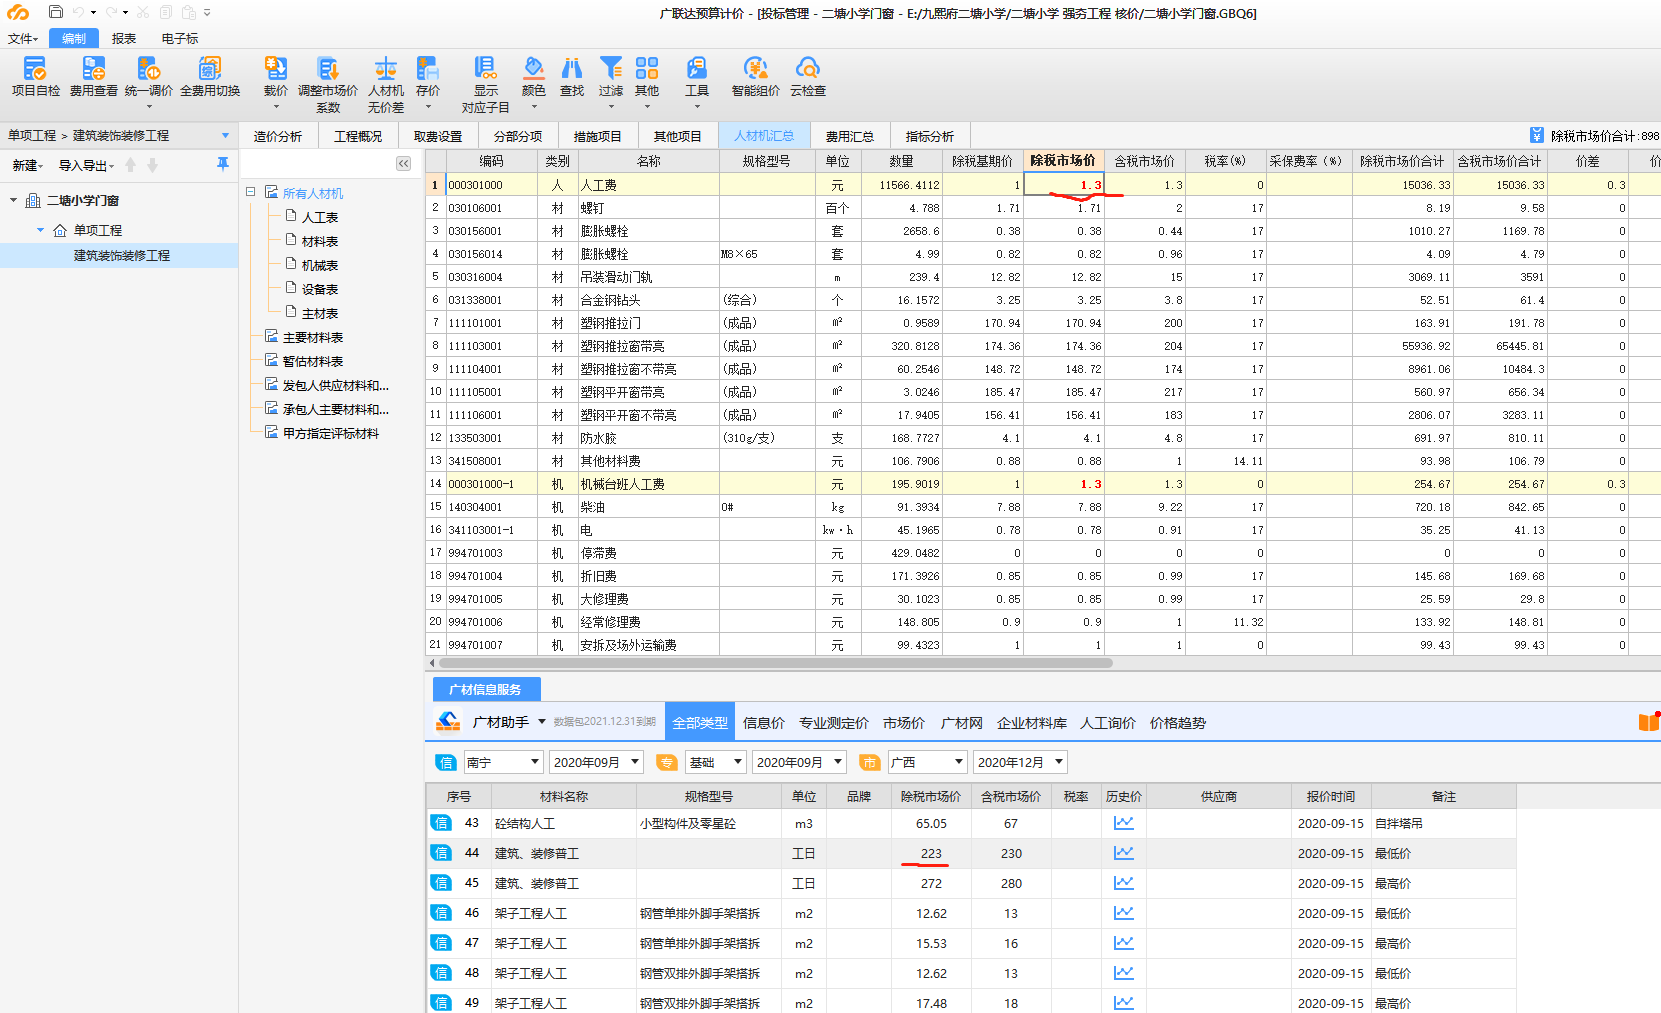Screen dimensions: 1661x1013
Task: Switch to the 造价分析 tab
Action: (x=278, y=136)
